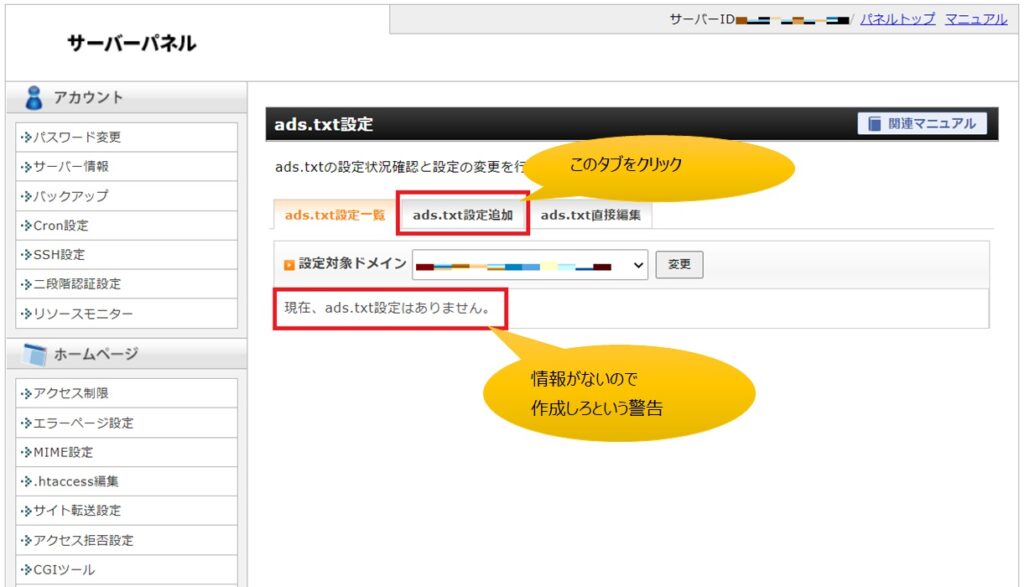Screen dimensions: 1024x587
Task: Switch to ads.txt設定追加 tab
Action: click(x=462, y=214)
